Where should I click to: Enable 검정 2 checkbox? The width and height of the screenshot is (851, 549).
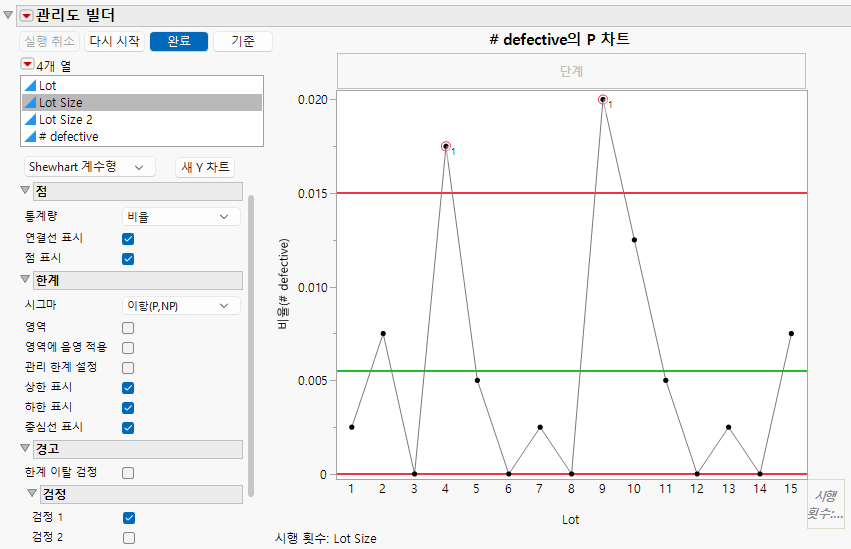129,538
